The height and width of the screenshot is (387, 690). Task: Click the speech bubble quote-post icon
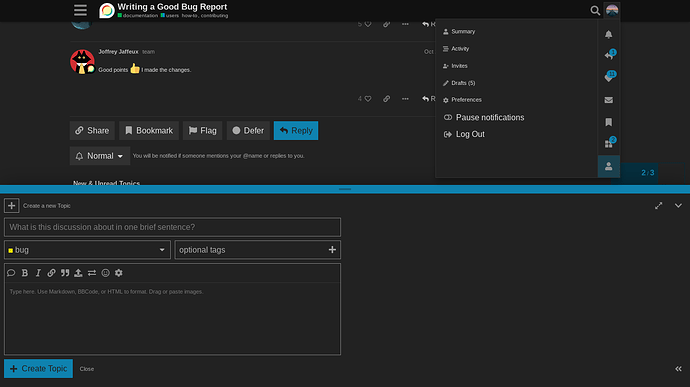11,273
